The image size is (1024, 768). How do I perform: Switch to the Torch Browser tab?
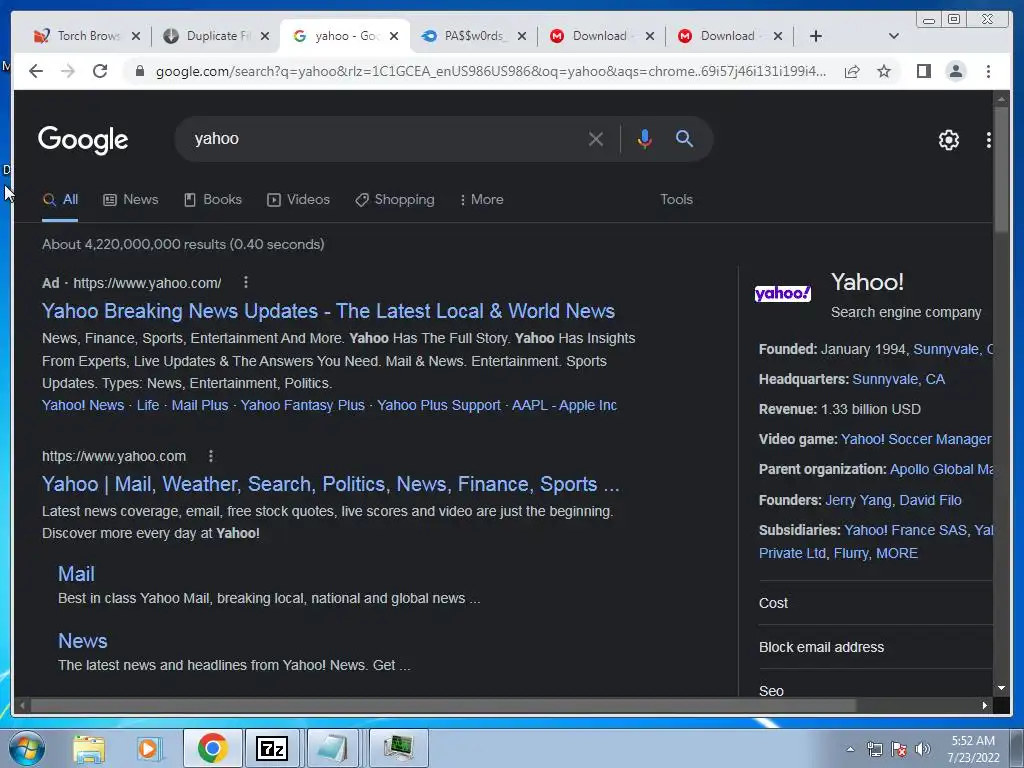coord(87,36)
